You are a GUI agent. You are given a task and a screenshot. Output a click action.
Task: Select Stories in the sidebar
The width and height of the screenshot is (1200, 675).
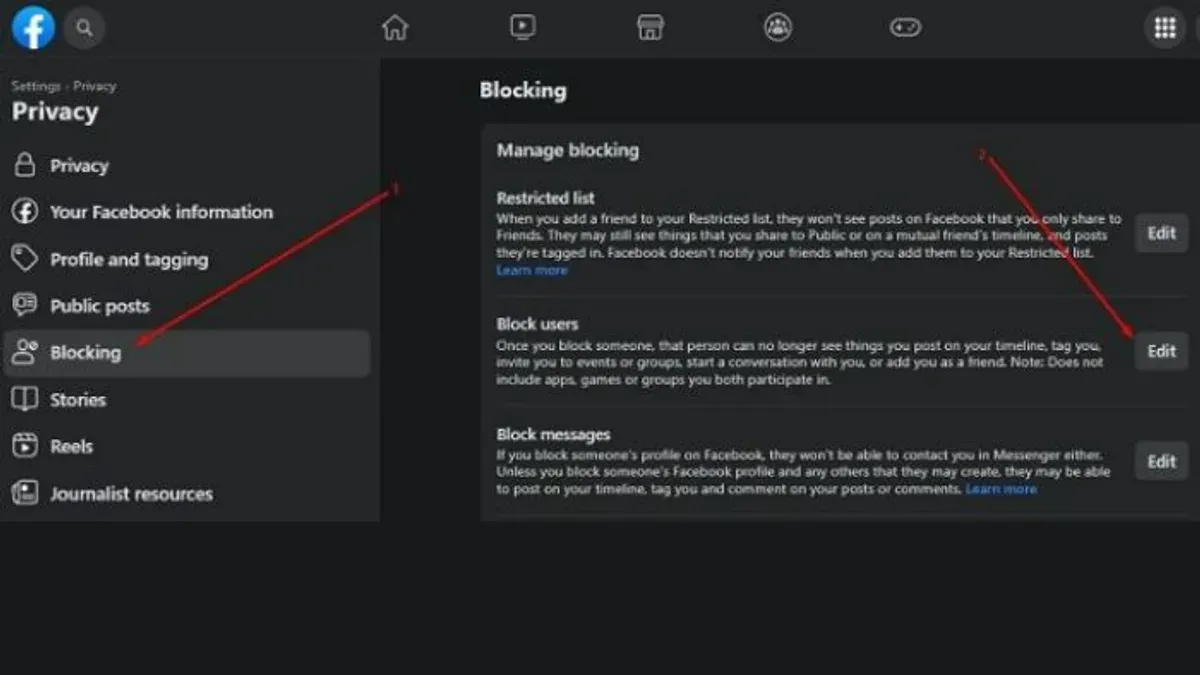coord(187,400)
